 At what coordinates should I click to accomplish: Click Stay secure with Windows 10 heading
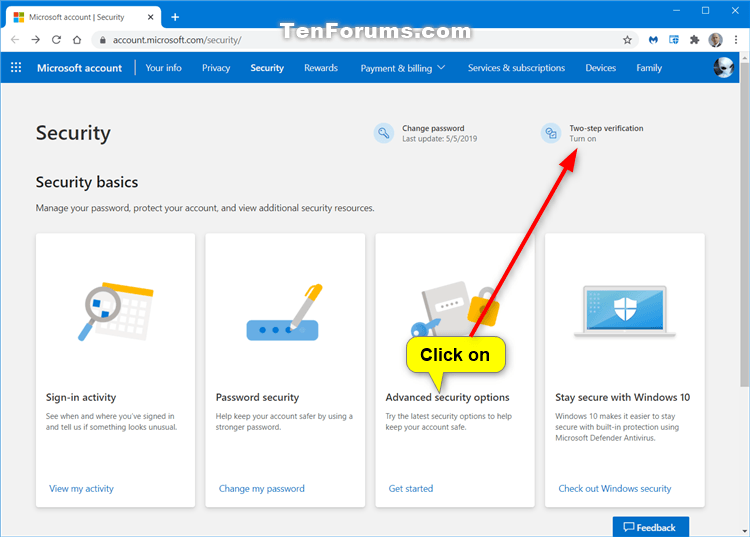tap(622, 397)
